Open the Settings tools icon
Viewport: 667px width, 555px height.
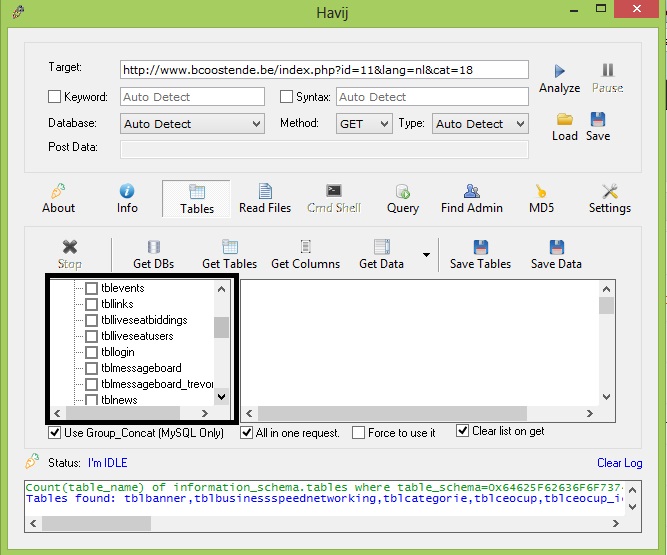610,191
